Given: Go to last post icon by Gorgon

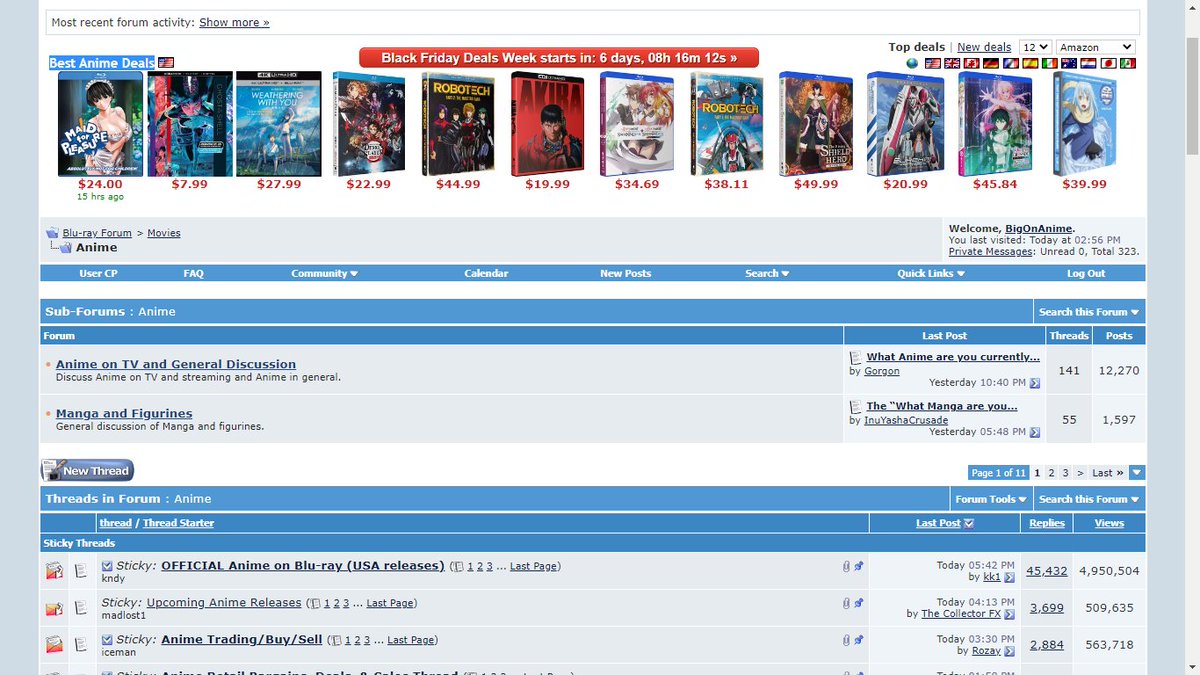Looking at the screenshot, I should [x=1035, y=383].
